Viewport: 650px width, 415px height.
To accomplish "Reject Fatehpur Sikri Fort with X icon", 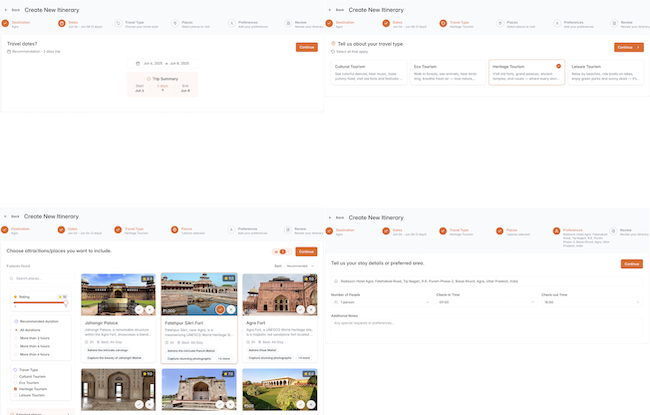I will (x=230, y=309).
